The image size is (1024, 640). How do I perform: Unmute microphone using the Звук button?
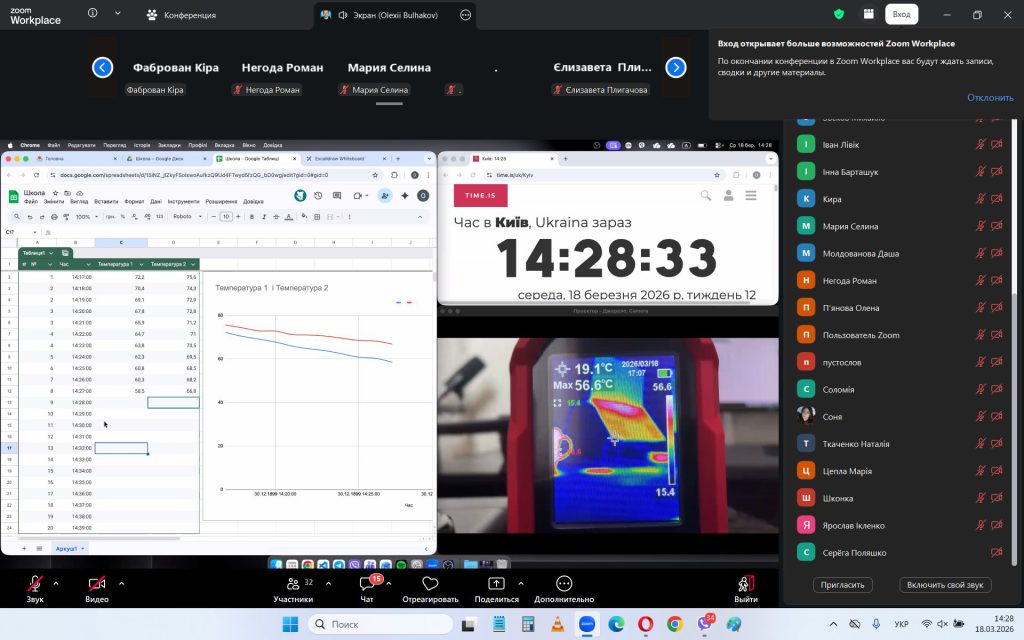coord(35,584)
